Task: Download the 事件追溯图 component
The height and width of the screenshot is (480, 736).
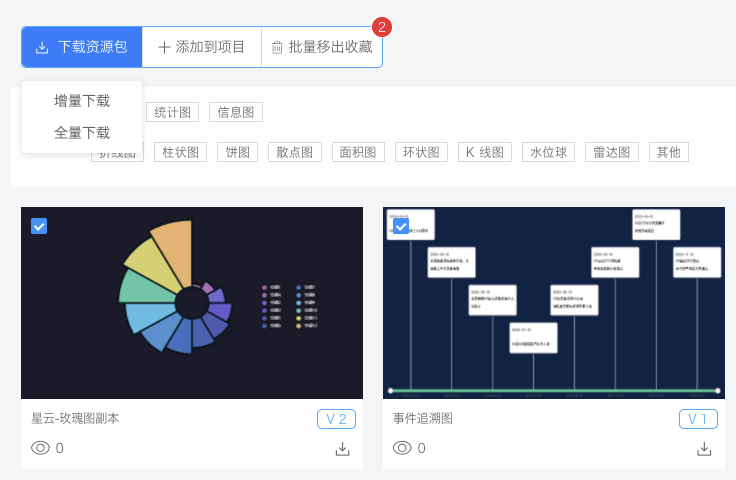Action: 704,449
